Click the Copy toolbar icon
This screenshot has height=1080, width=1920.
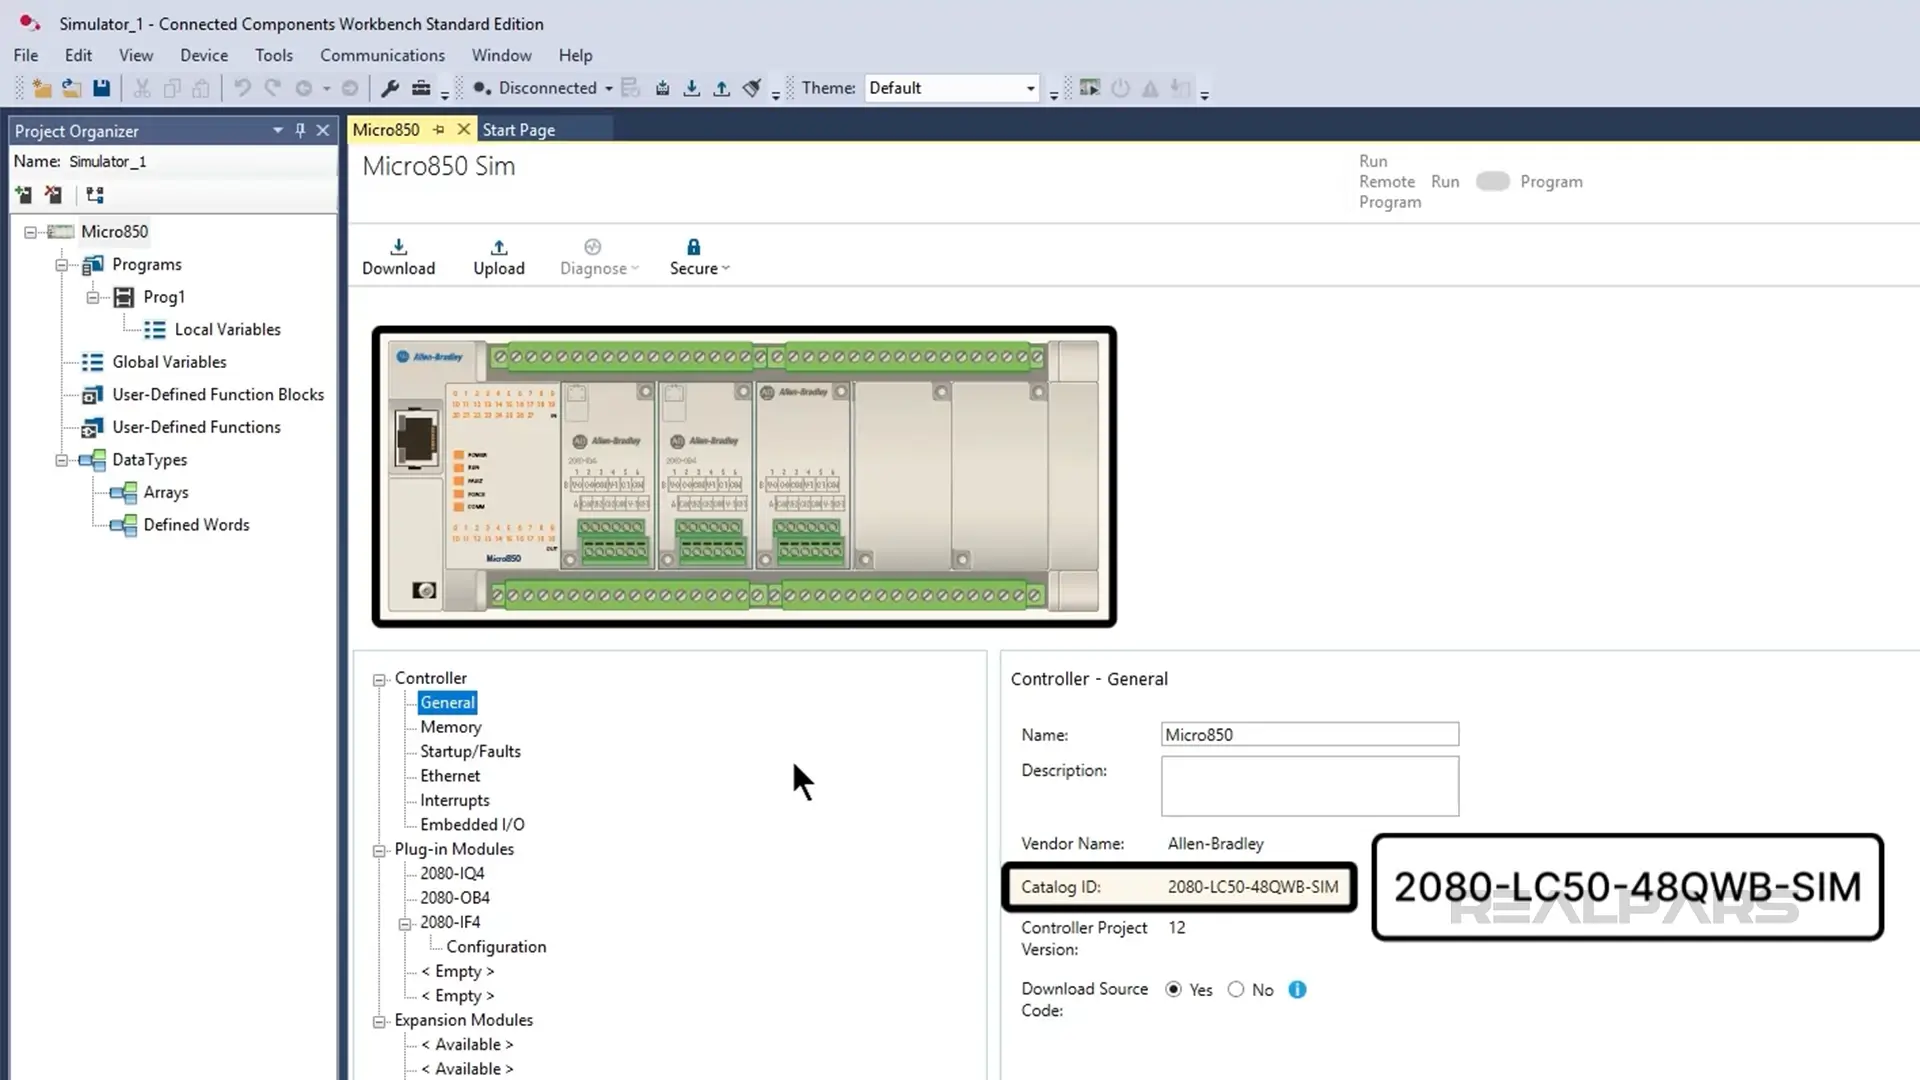172,88
